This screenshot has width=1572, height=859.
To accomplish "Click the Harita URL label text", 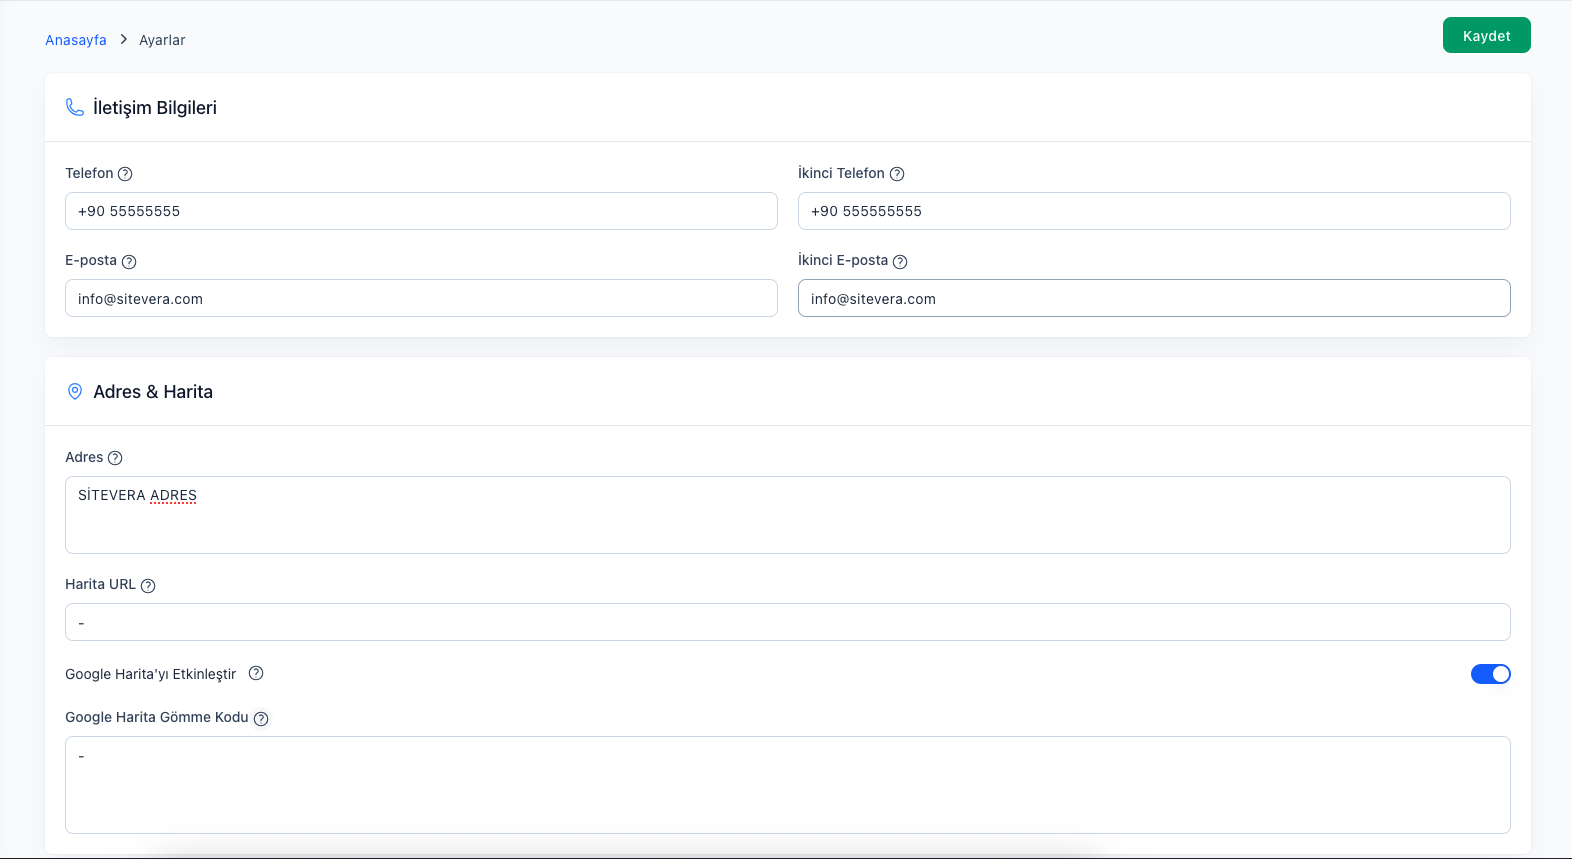I will tap(100, 584).
